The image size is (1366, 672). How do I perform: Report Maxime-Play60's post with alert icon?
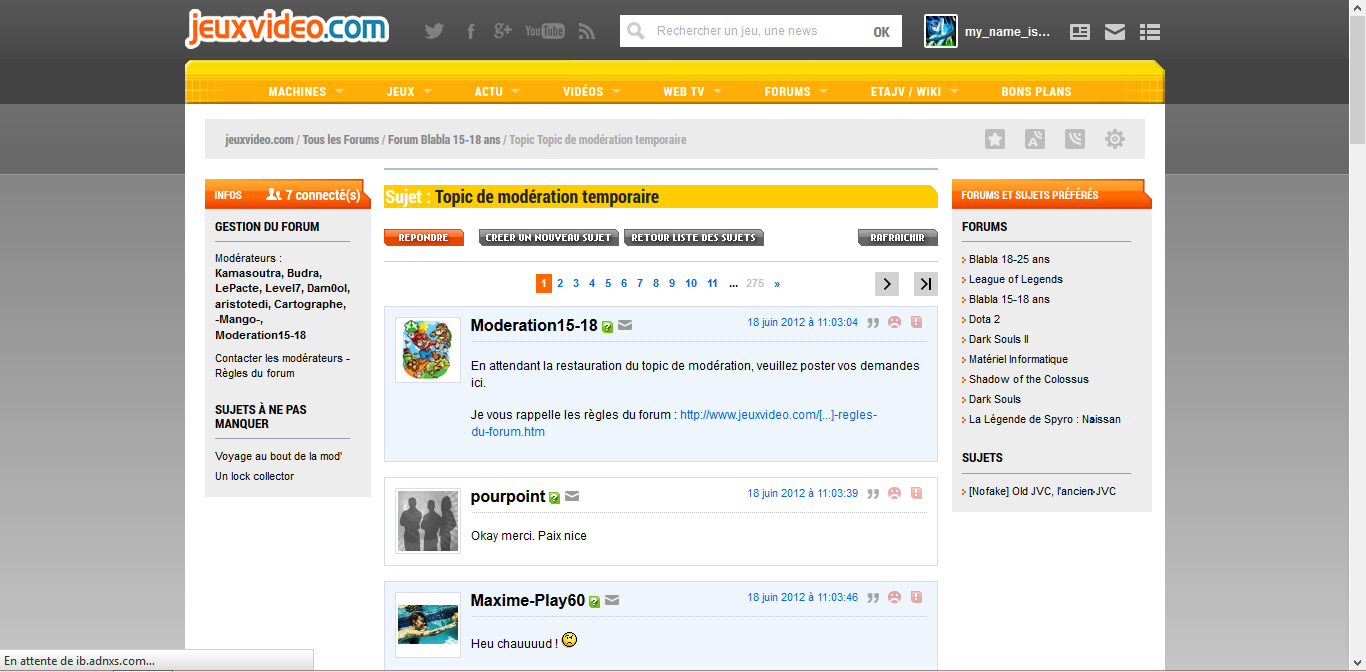[916, 597]
